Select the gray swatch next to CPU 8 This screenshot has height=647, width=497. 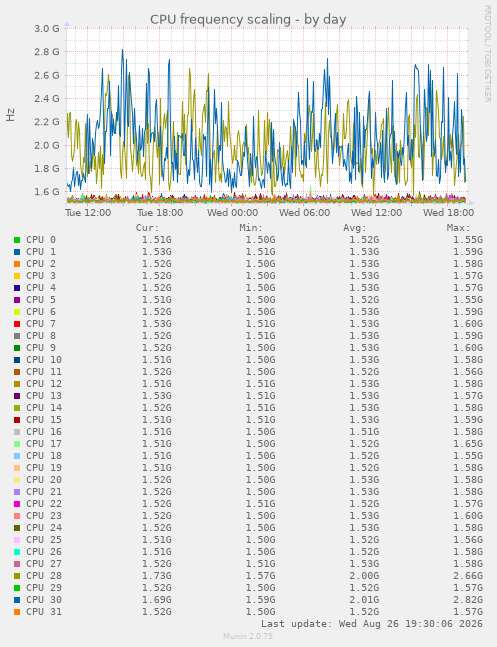[x=17, y=336]
